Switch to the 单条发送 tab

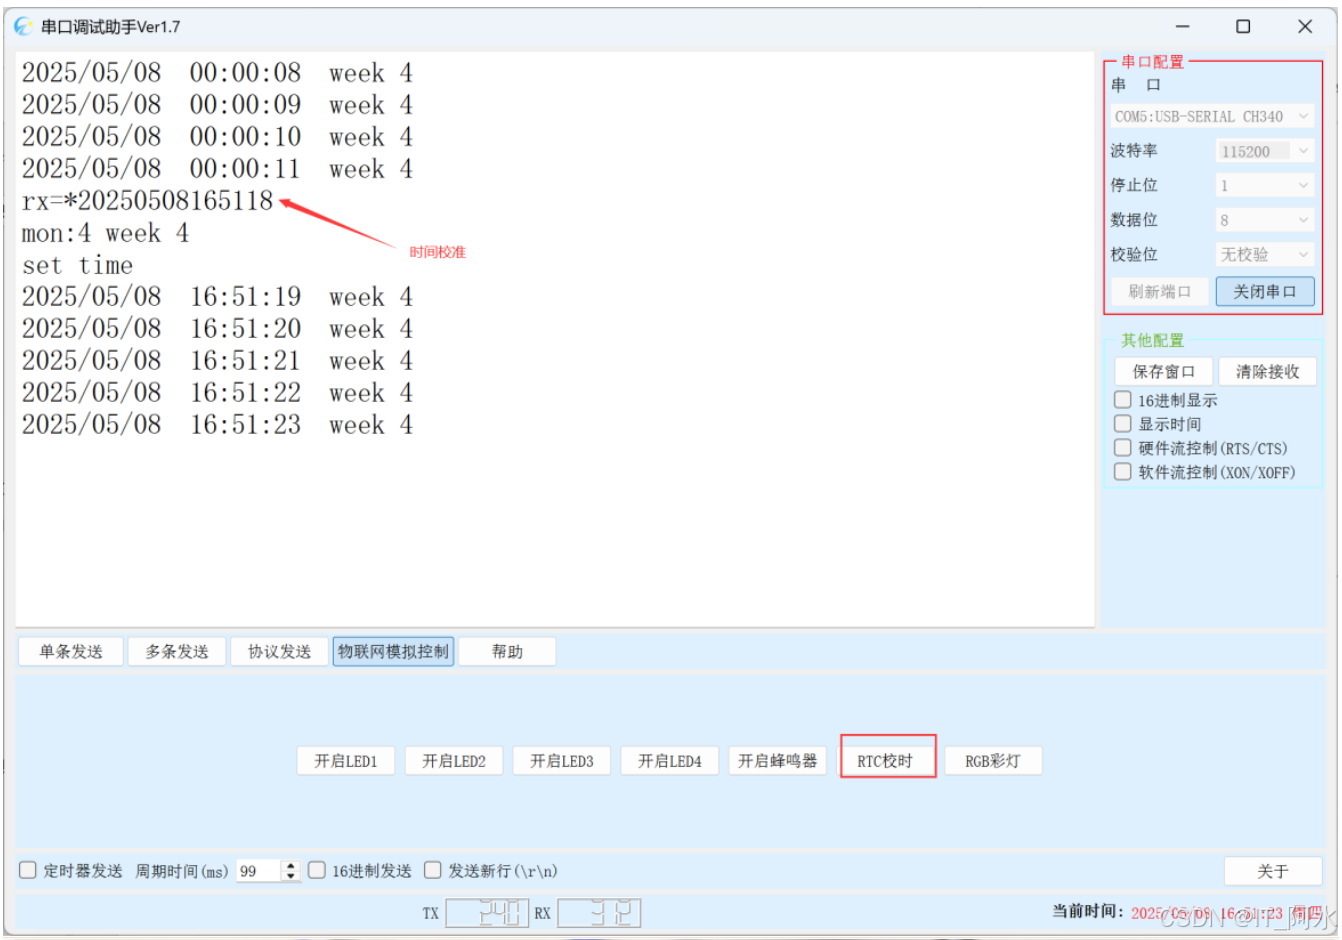[x=71, y=652]
